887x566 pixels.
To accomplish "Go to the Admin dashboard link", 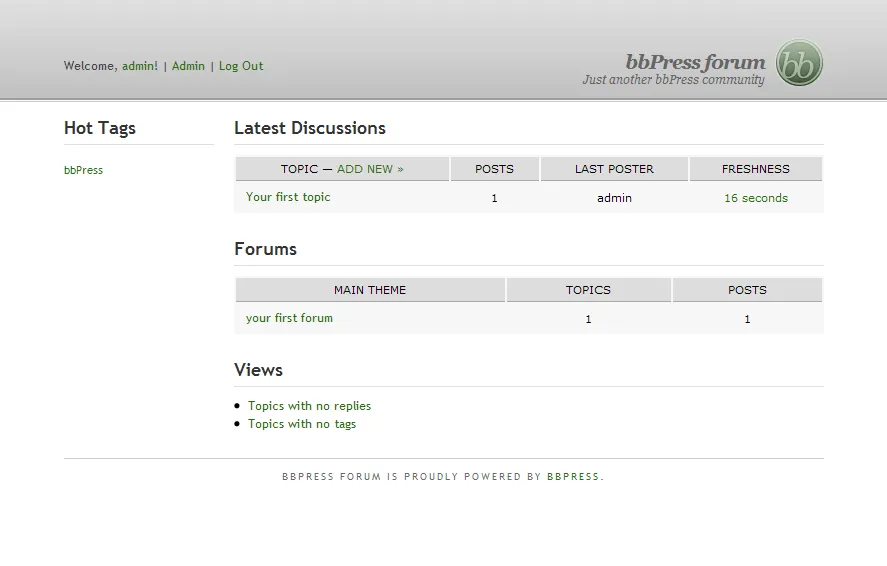I will tap(188, 66).
